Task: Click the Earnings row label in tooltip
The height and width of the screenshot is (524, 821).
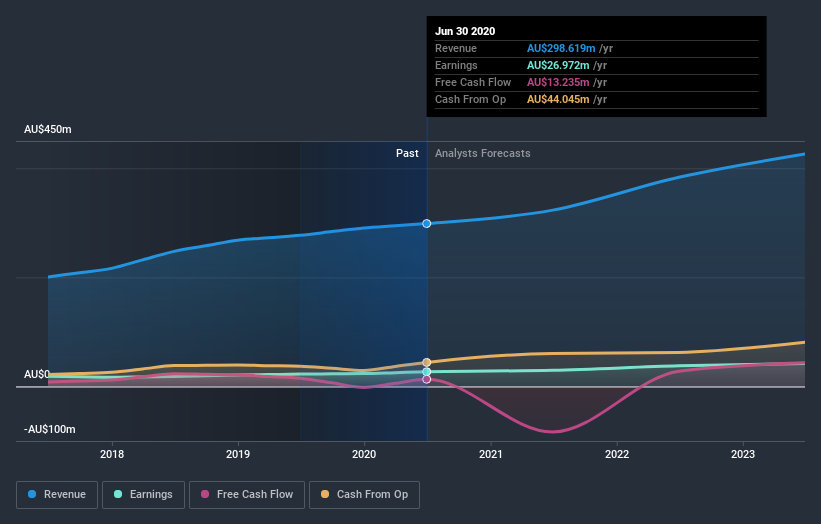Action: pyautogui.click(x=456, y=65)
